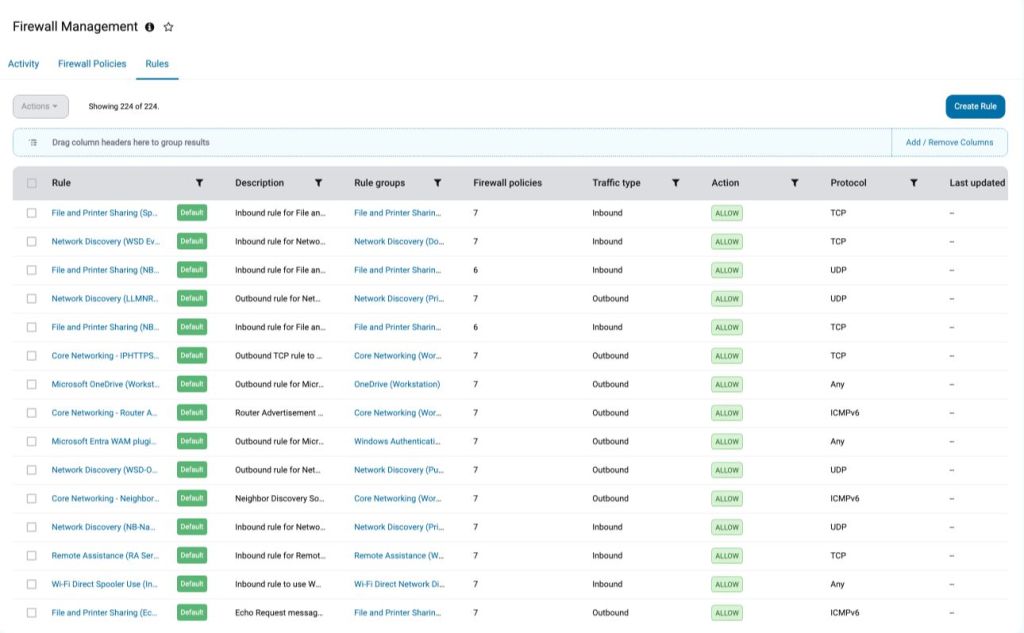Check the Network Discovery (WSD Ev.. row
Viewport: 1024px width, 633px height.
pyautogui.click(x=31, y=242)
